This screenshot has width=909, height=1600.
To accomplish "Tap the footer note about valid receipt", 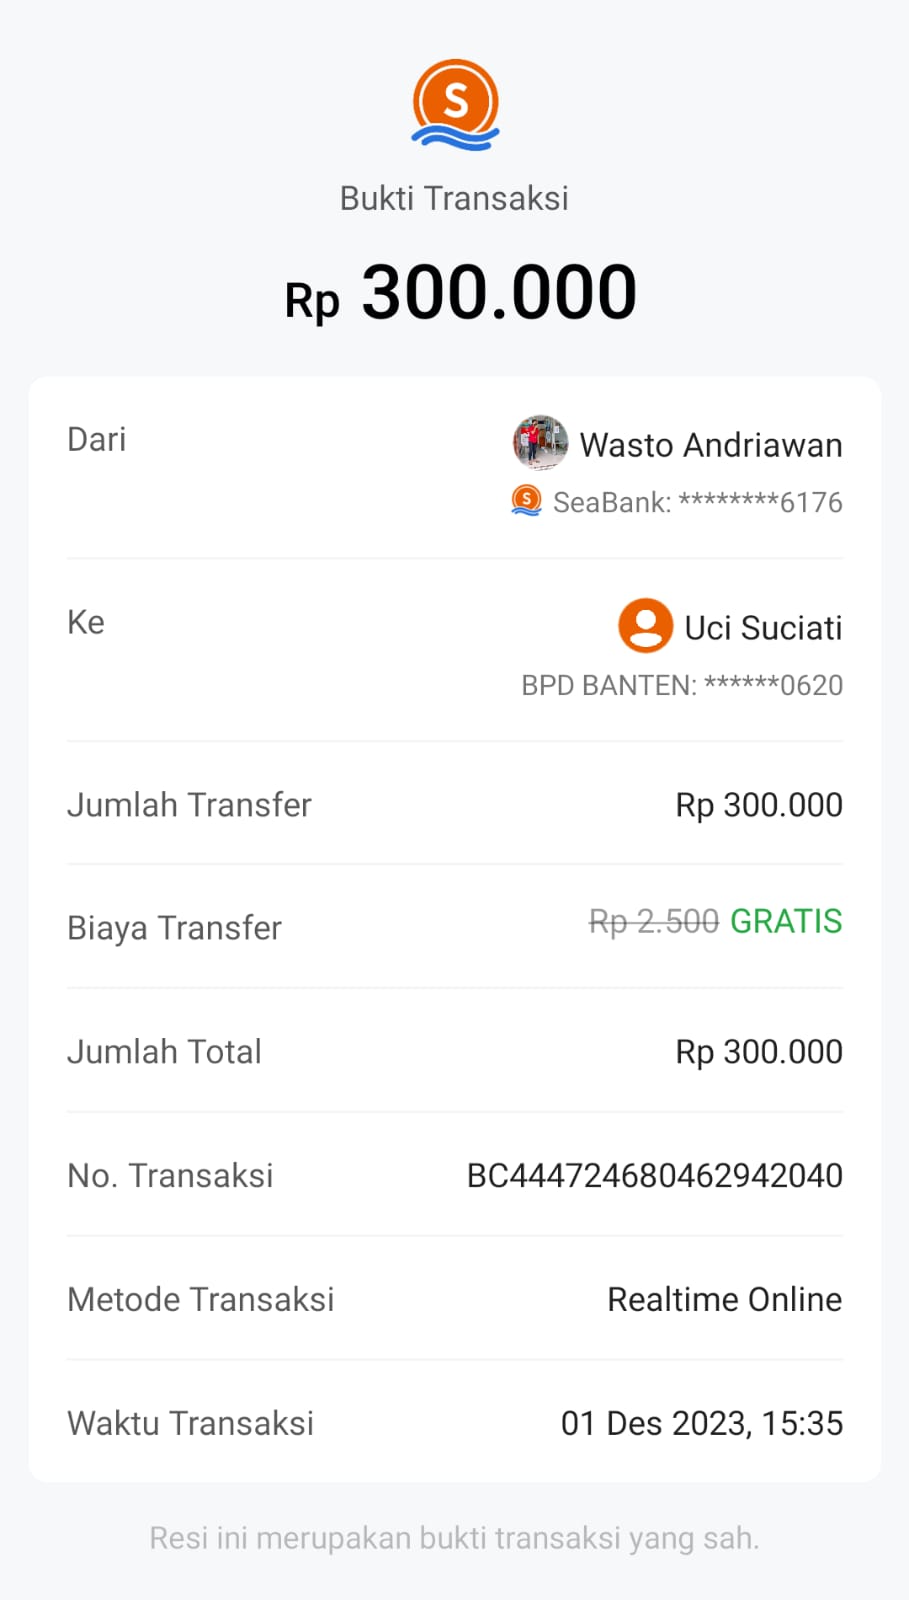I will pyautogui.click(x=454, y=1538).
